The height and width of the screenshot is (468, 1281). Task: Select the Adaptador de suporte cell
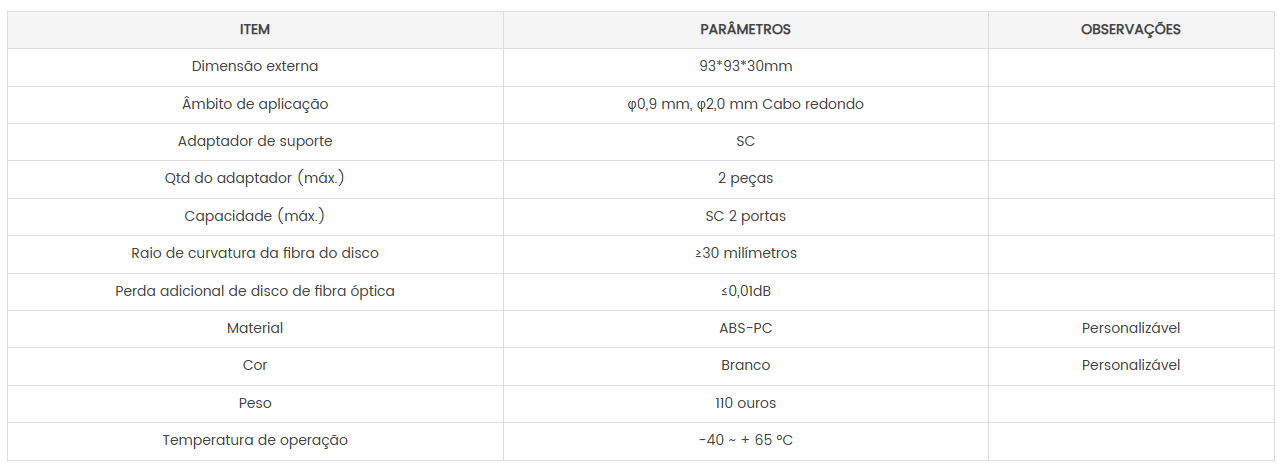pyautogui.click(x=255, y=141)
